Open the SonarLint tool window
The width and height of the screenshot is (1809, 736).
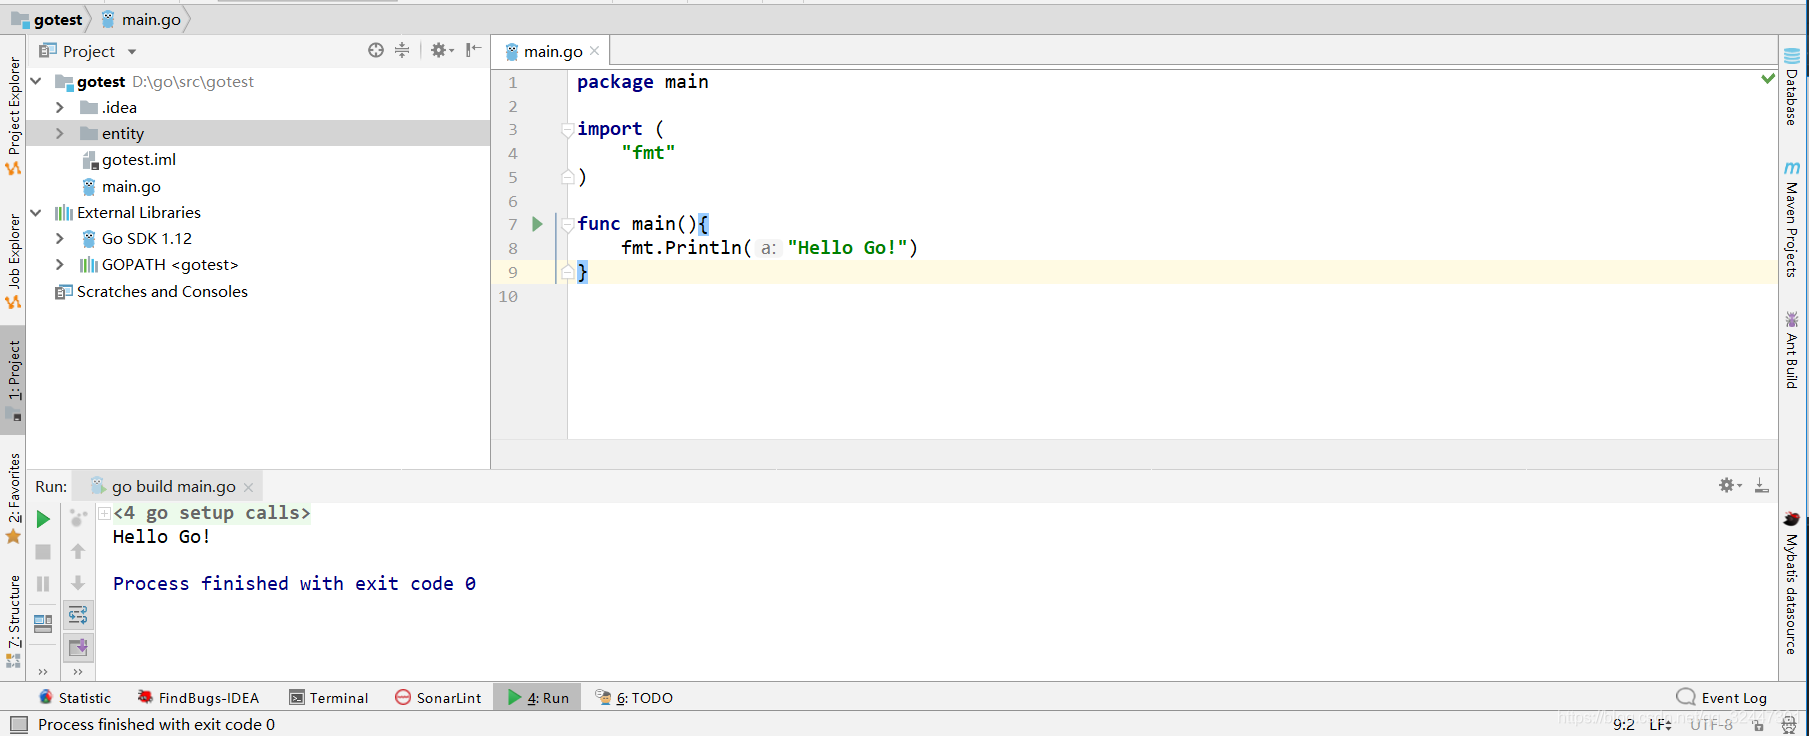(x=438, y=698)
